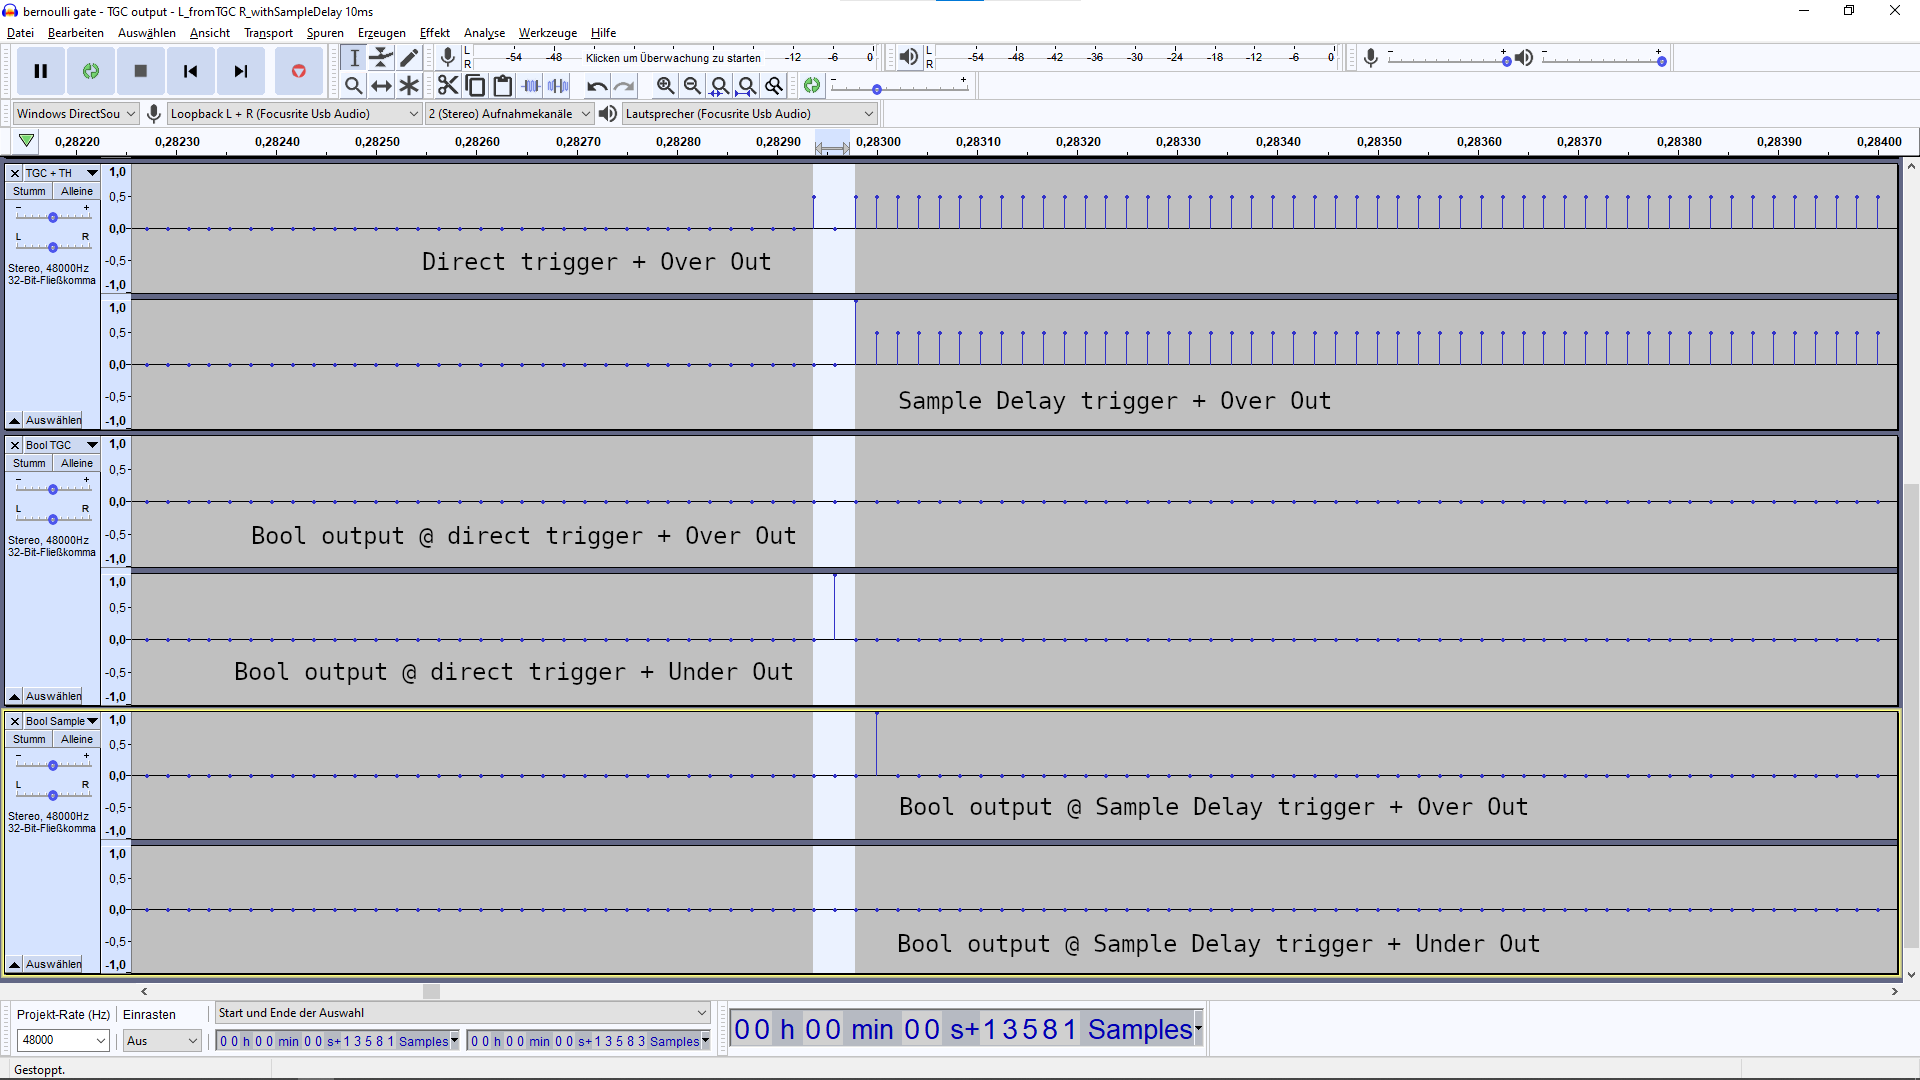Open the Bearbeiten menu

coord(76,33)
